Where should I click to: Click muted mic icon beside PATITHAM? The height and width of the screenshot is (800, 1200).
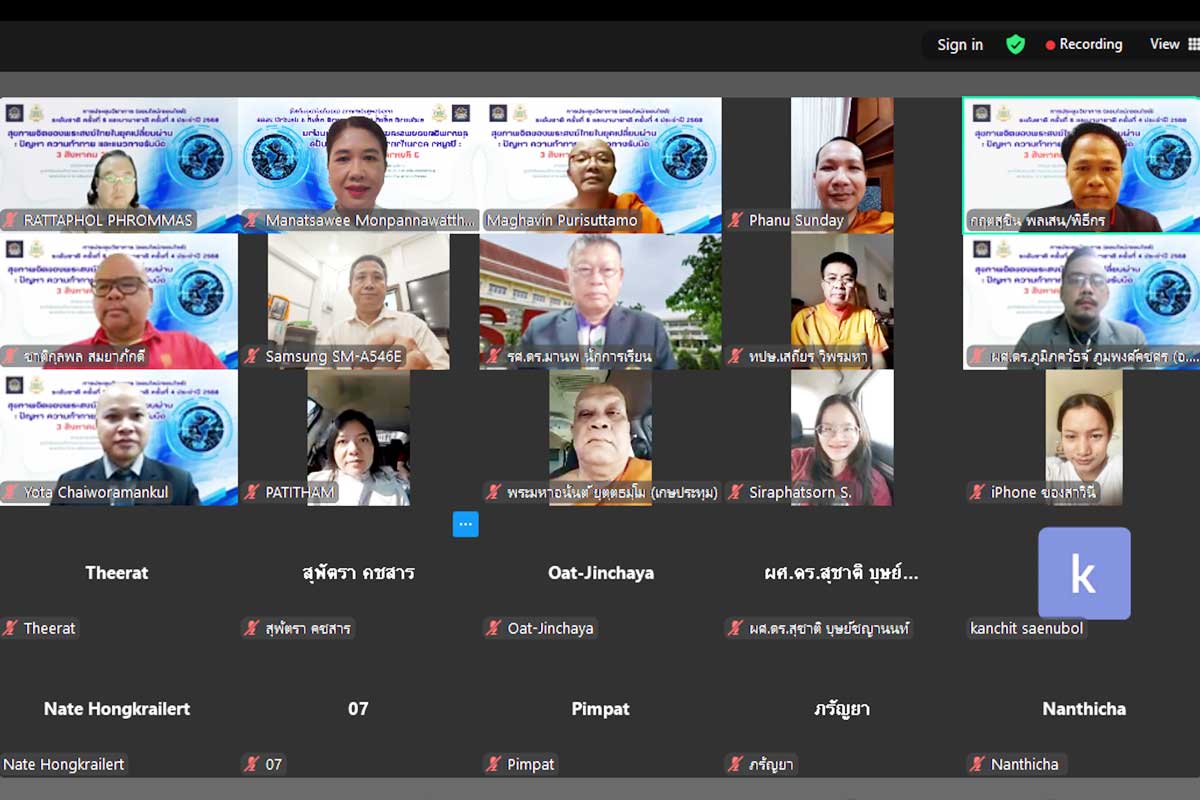[x=253, y=492]
